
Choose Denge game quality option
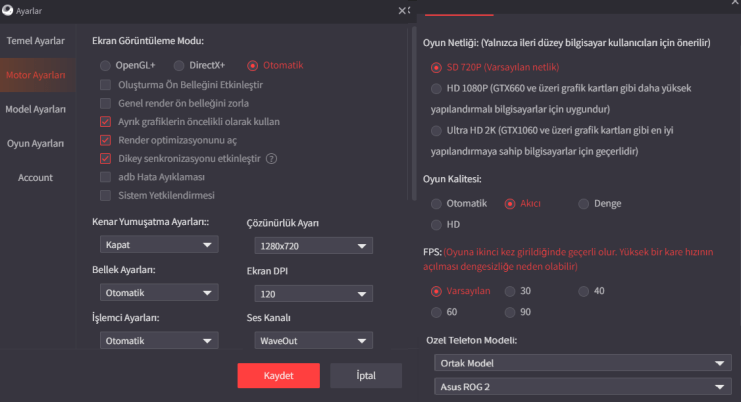584,204
